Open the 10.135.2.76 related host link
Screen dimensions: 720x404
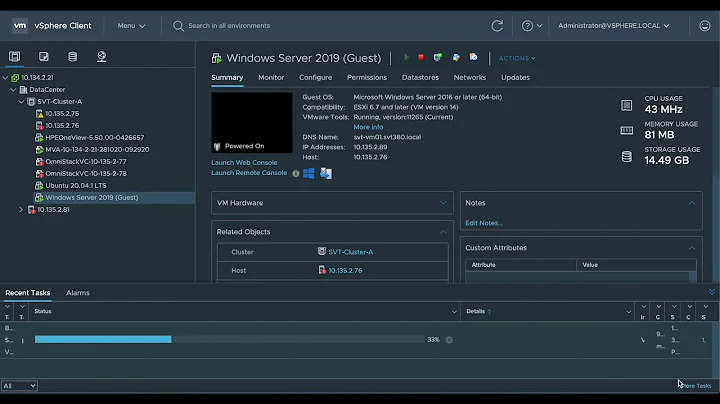[345, 271]
